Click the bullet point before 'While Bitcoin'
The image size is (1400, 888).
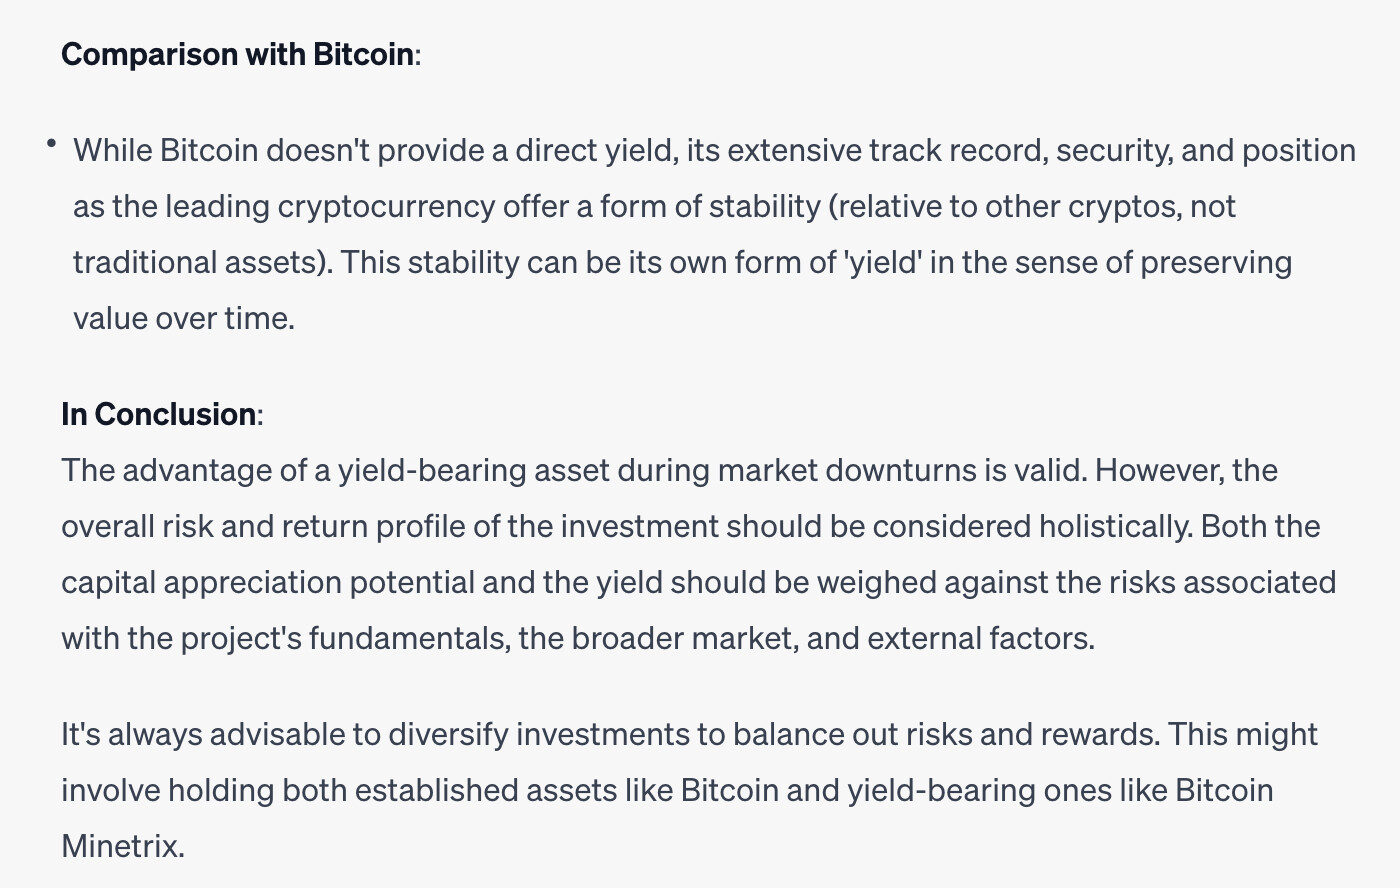(x=50, y=145)
